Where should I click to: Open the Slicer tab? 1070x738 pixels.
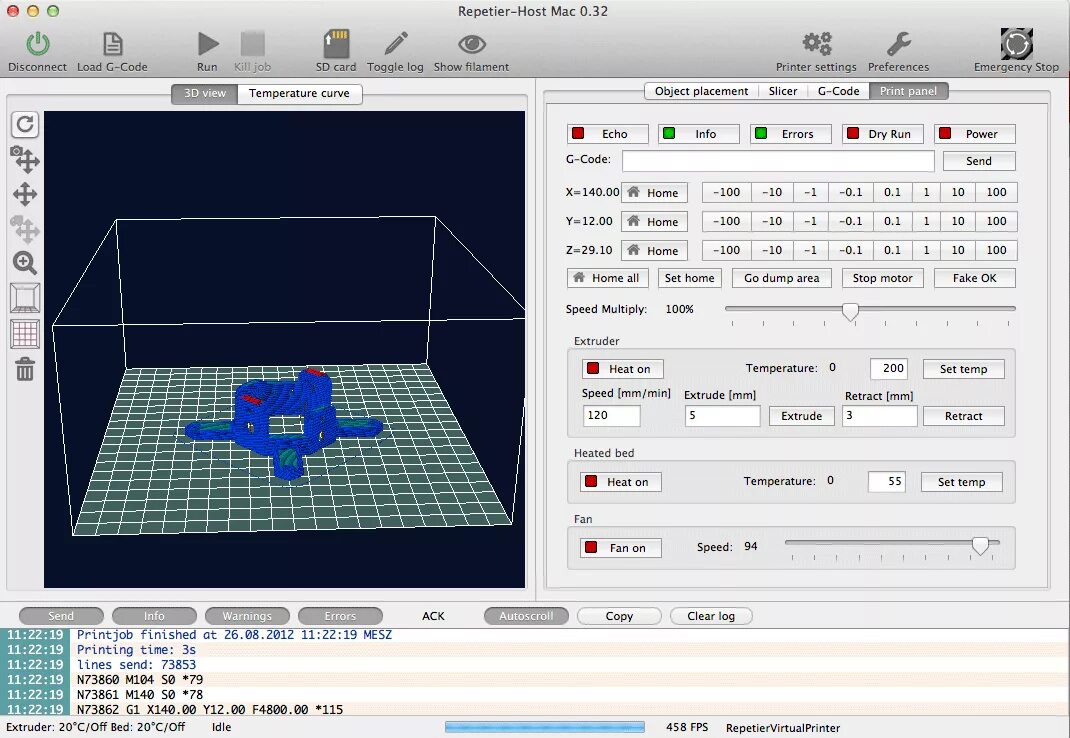coord(783,91)
